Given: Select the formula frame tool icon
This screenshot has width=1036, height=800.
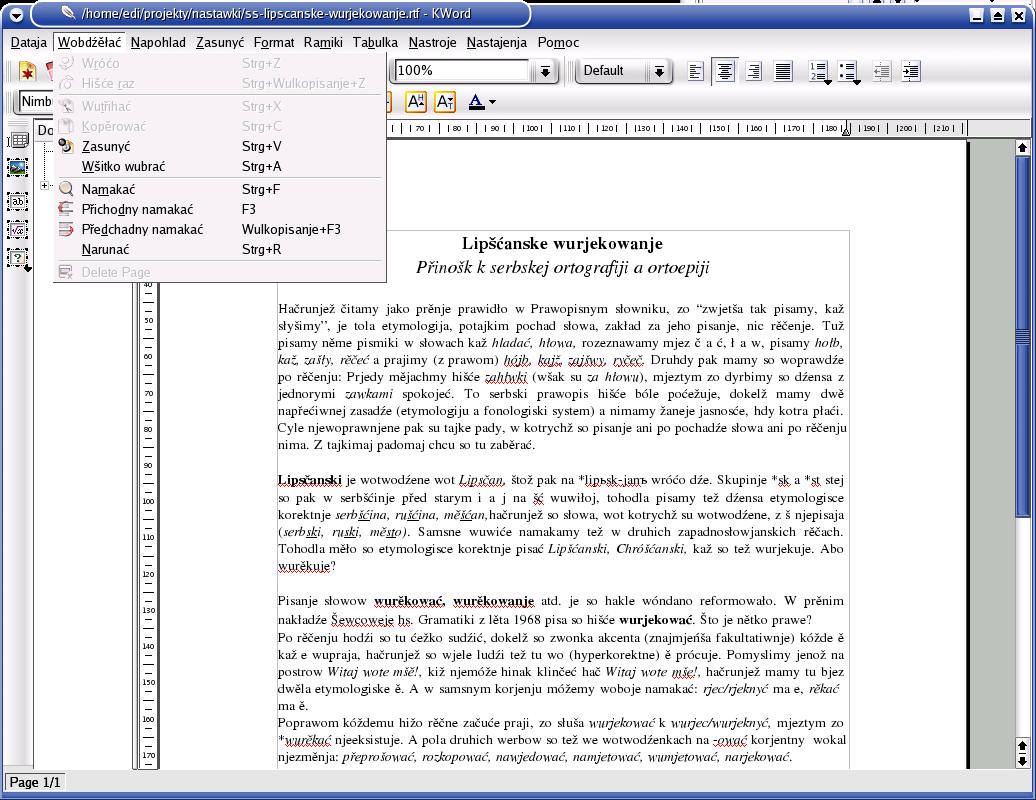Looking at the screenshot, I should tap(18, 229).
